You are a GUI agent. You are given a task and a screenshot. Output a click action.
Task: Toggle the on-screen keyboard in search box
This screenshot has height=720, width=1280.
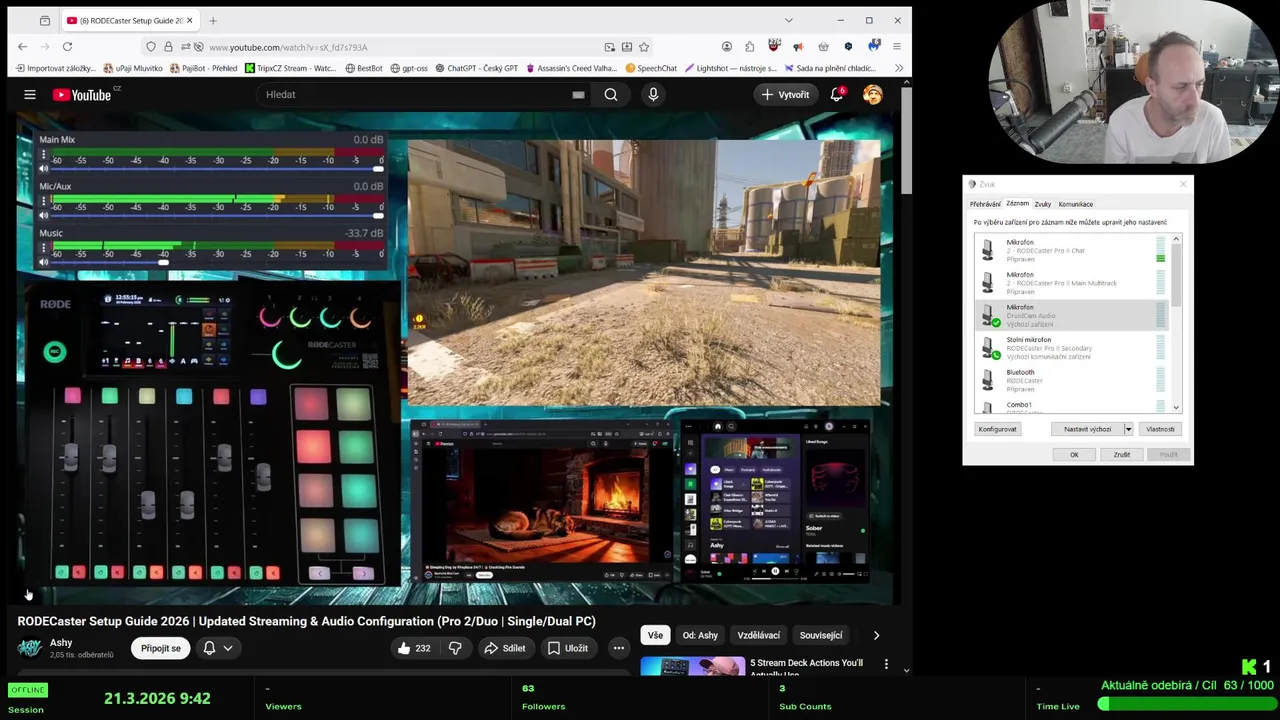pos(578,94)
